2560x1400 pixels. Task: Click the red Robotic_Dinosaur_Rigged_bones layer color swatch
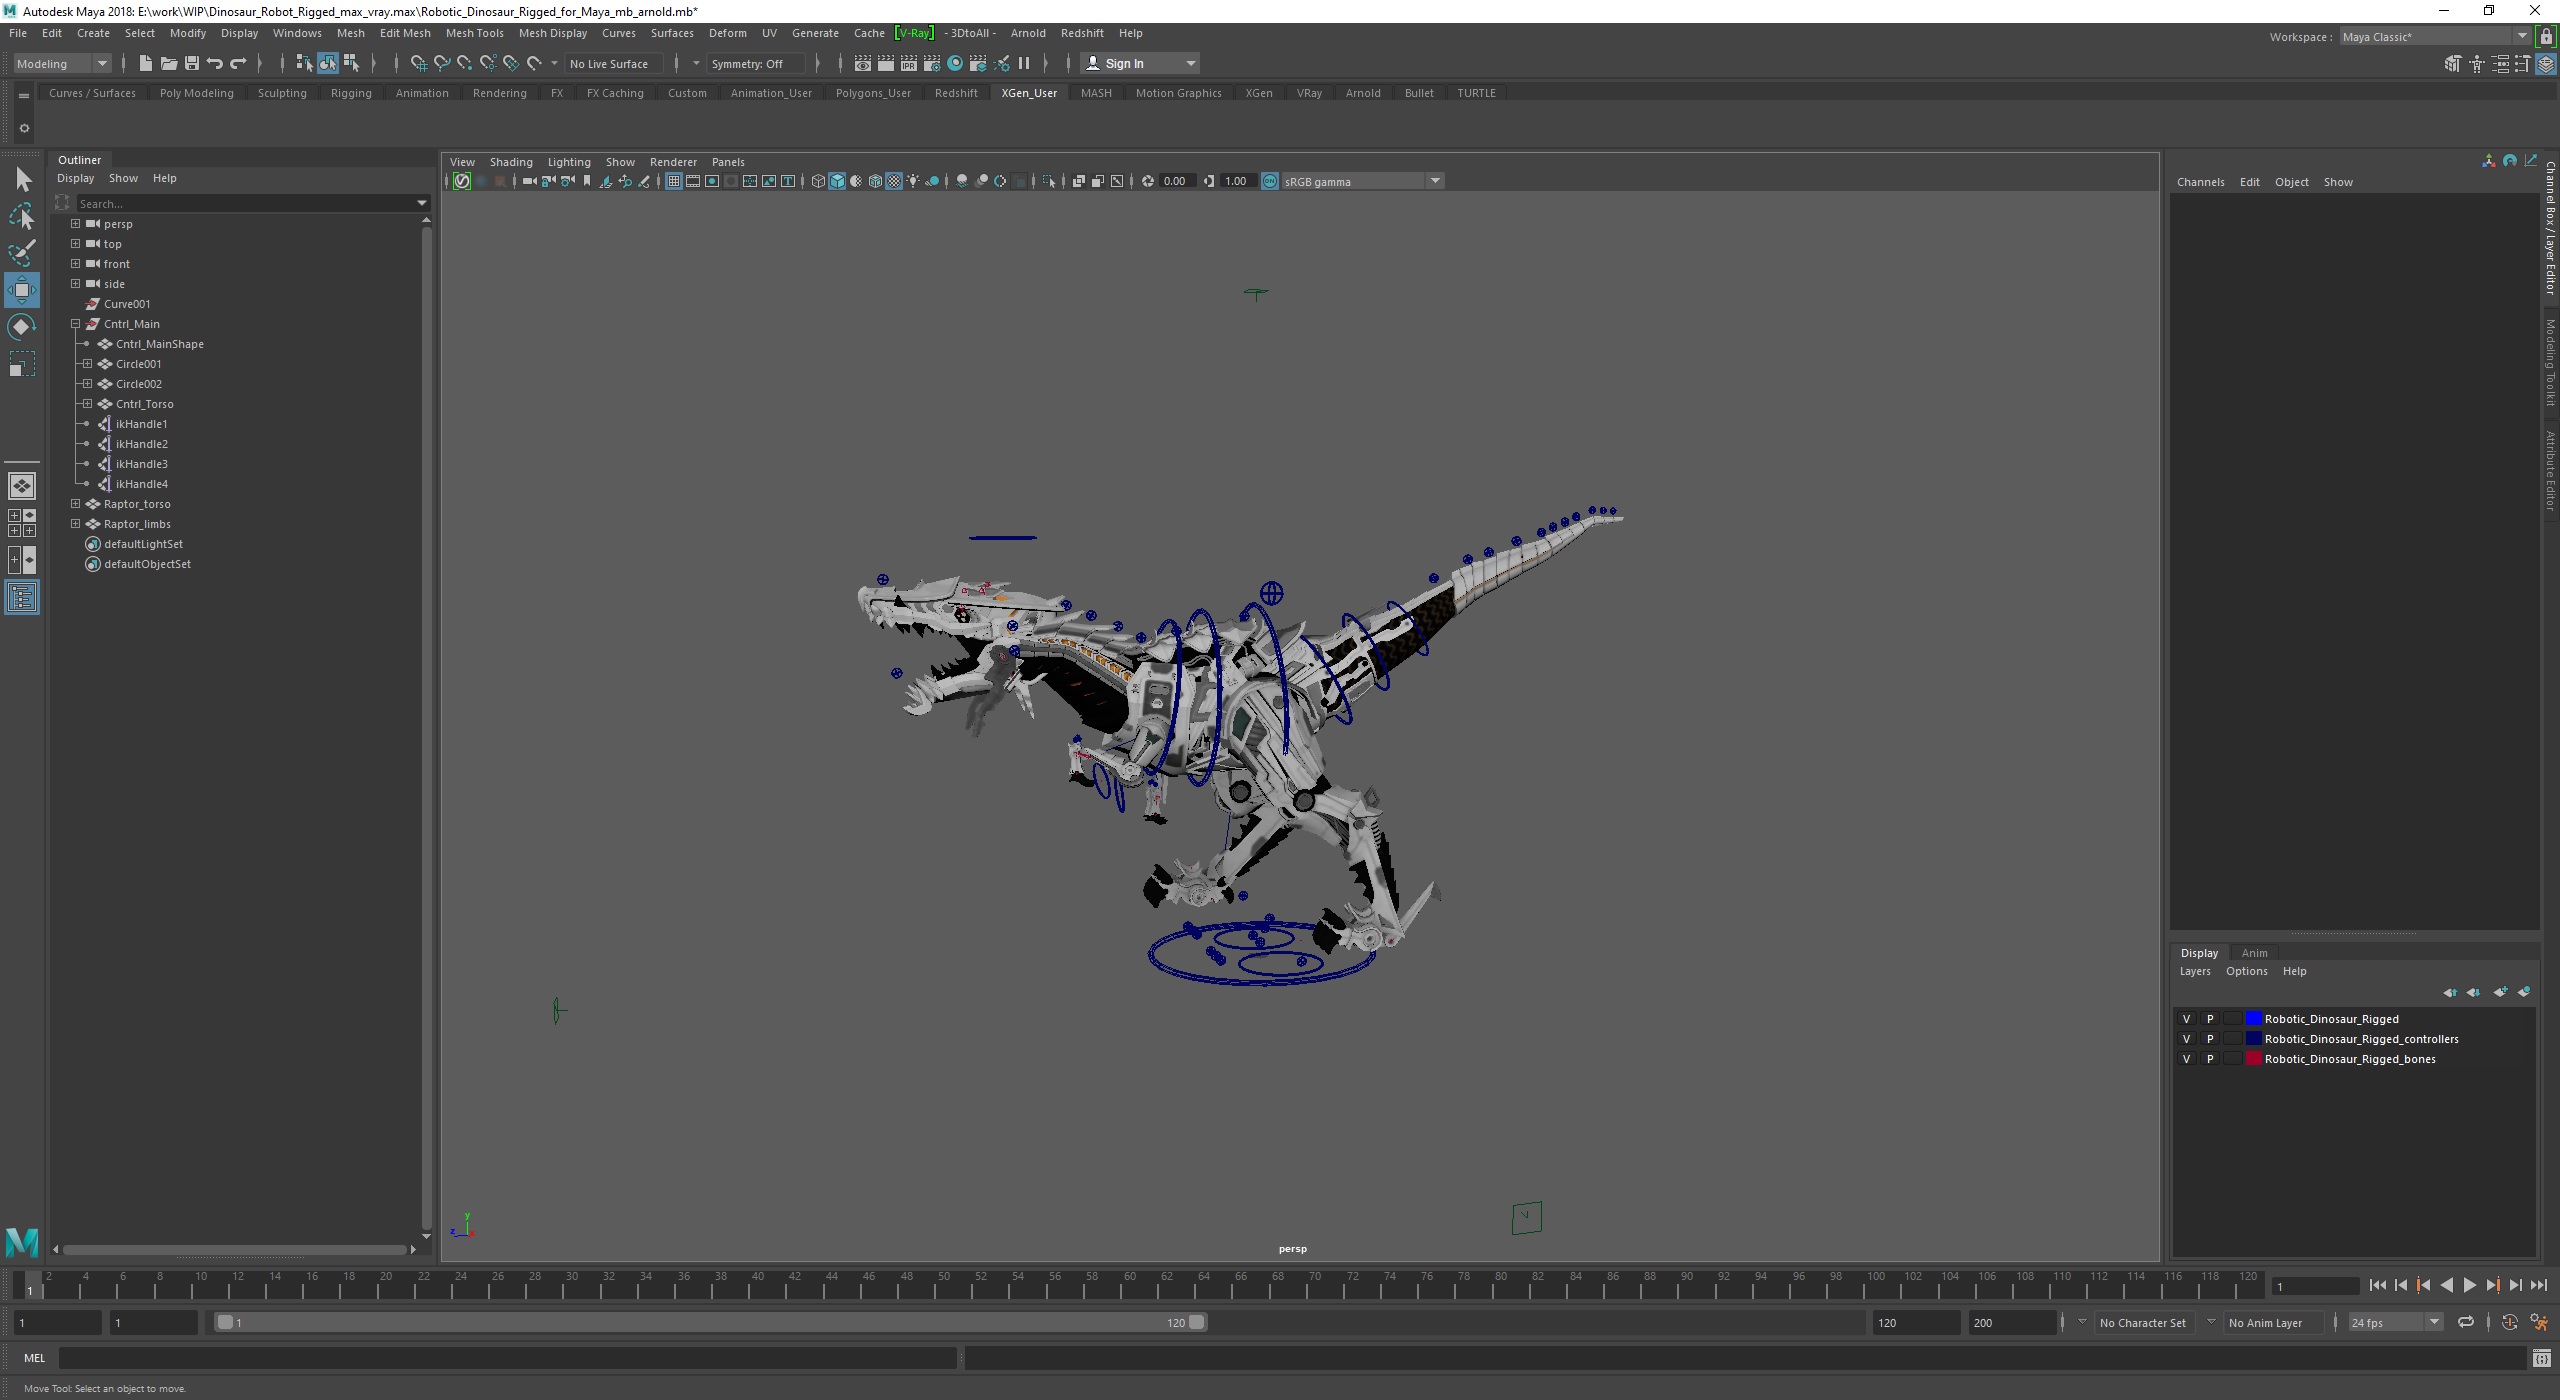click(x=2253, y=1059)
